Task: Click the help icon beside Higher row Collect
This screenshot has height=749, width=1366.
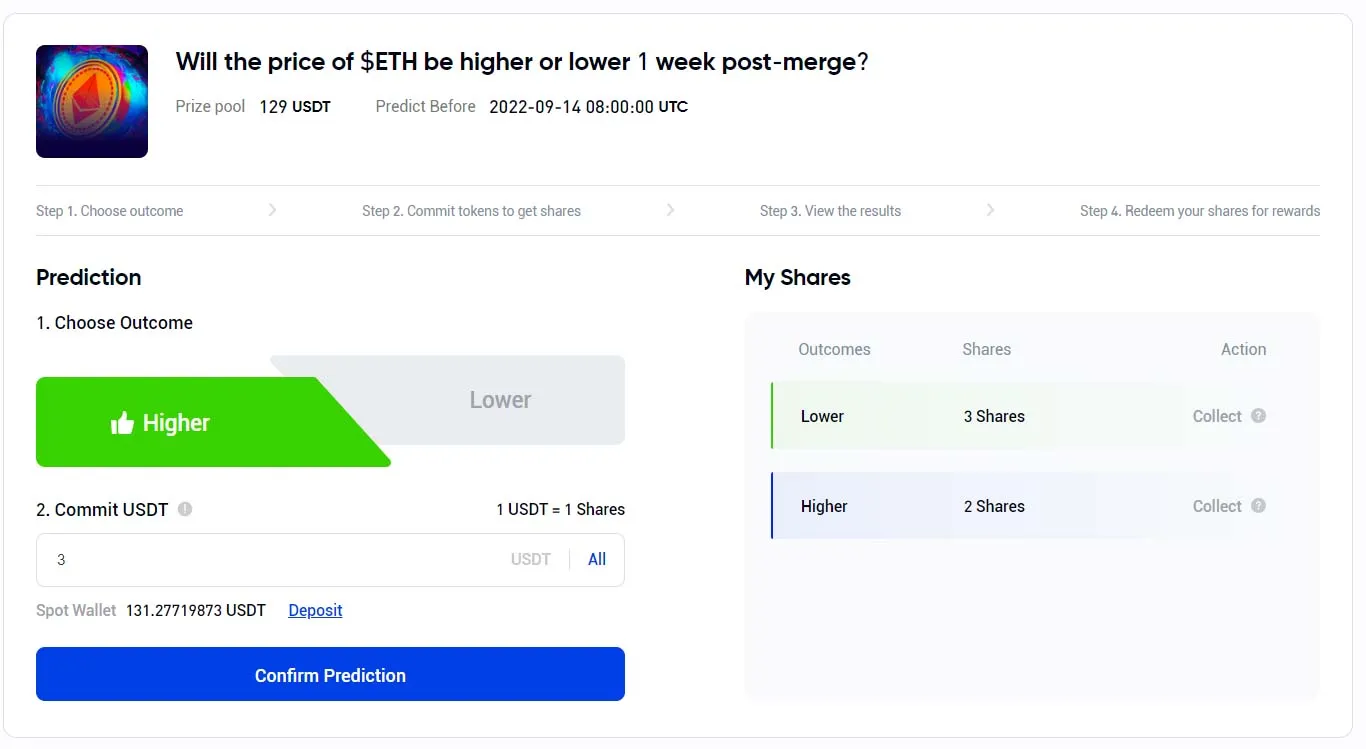Action: point(1259,506)
